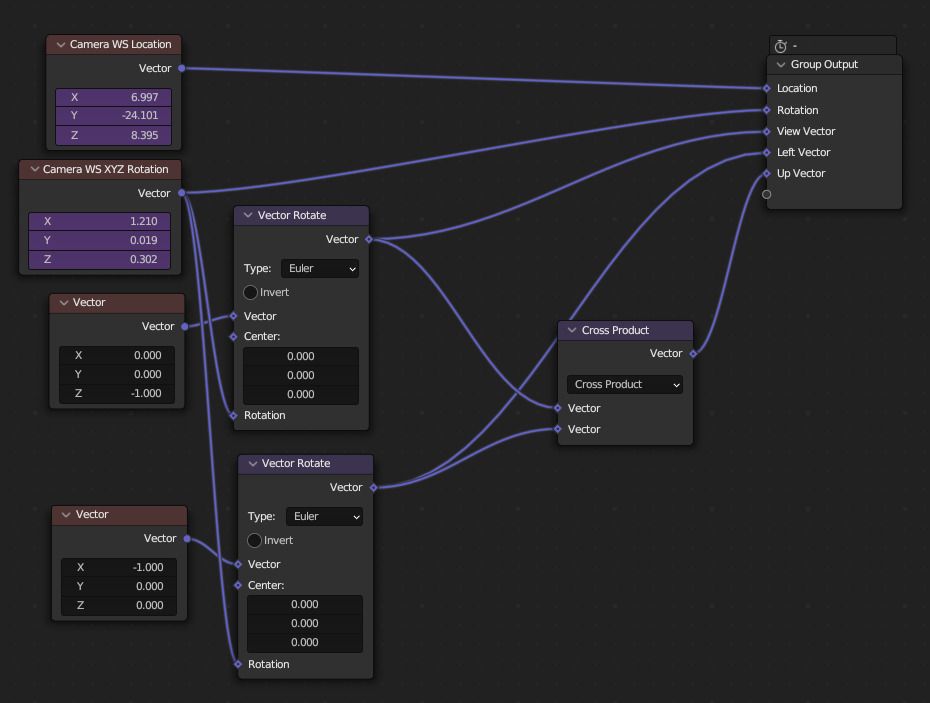Click the X 0.000 field in the upper Vector node

117,355
